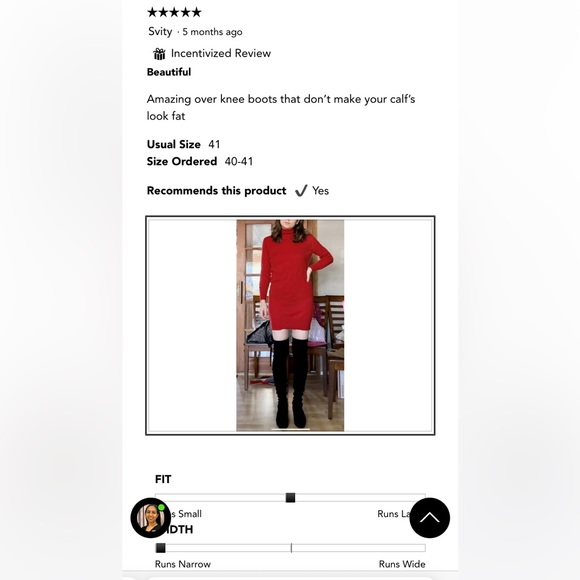
Task: Click the Yes recommendation text
Action: (320, 191)
